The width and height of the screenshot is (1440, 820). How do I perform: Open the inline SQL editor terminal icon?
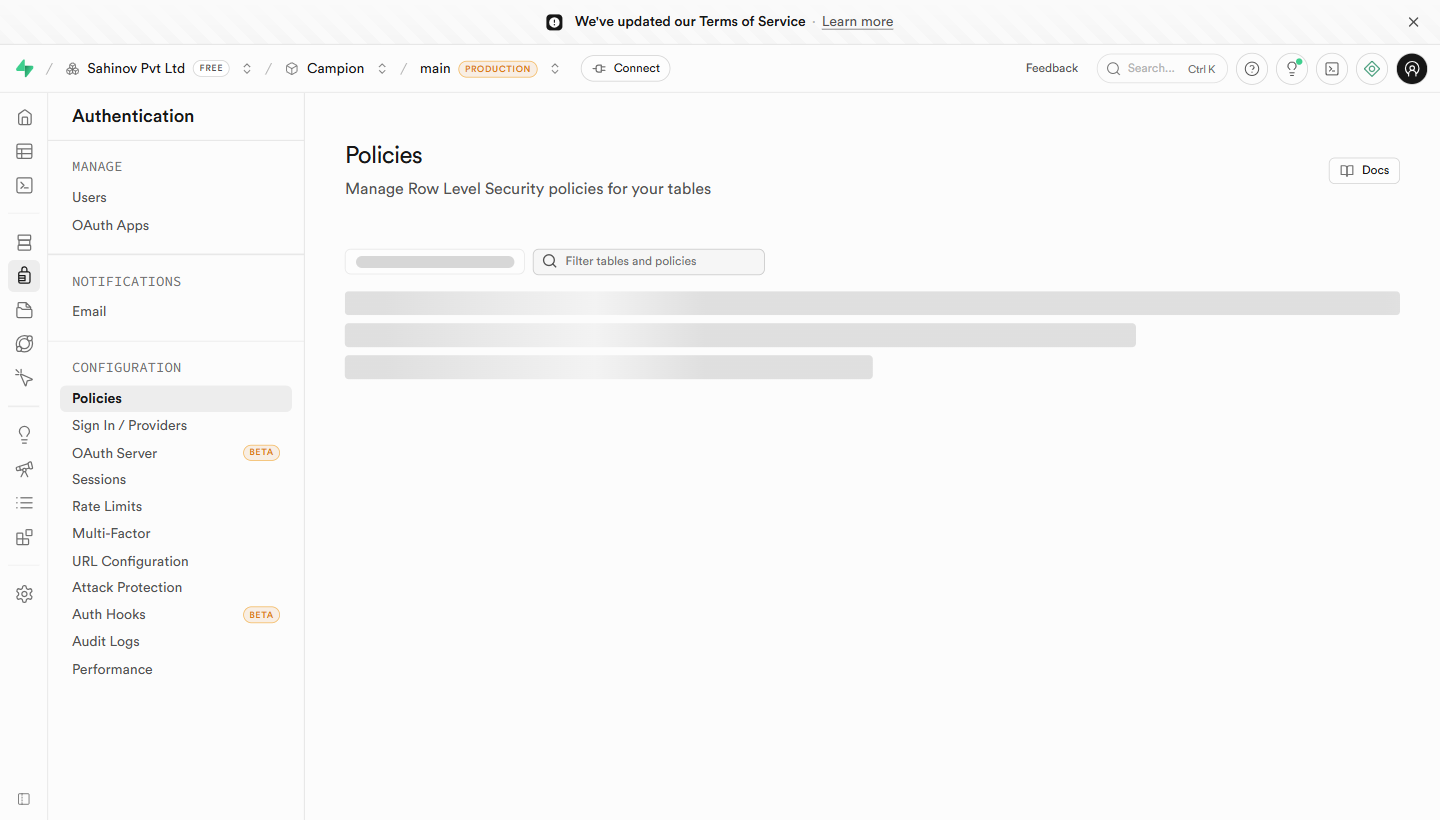[1332, 69]
